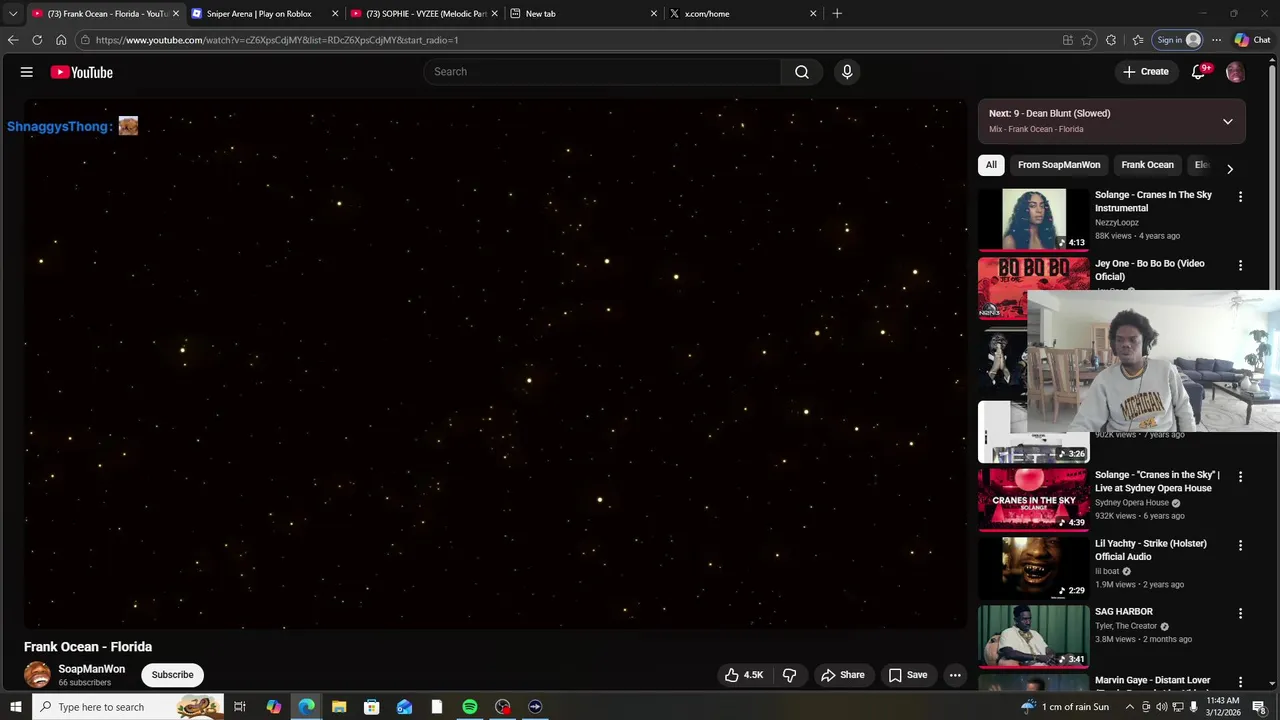Open Cranes in the Sky Live thumbnail
Viewport: 1280px width, 720px height.
tap(1033, 499)
